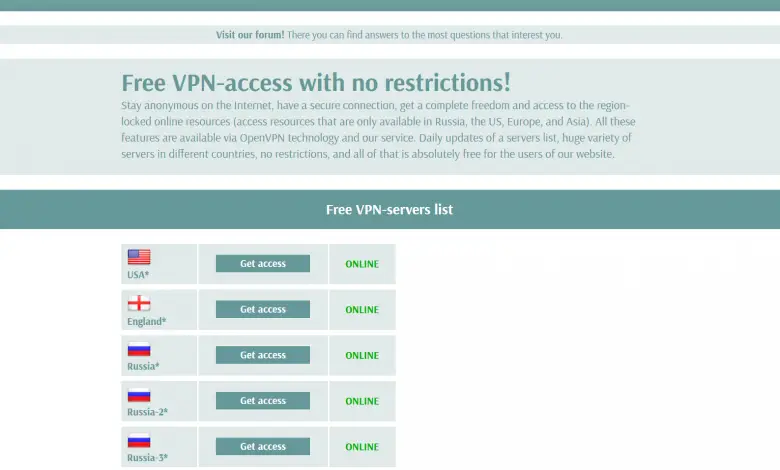Screen dimensions: 780x470
Task: Click the USA flag icon
Action: click(139, 257)
